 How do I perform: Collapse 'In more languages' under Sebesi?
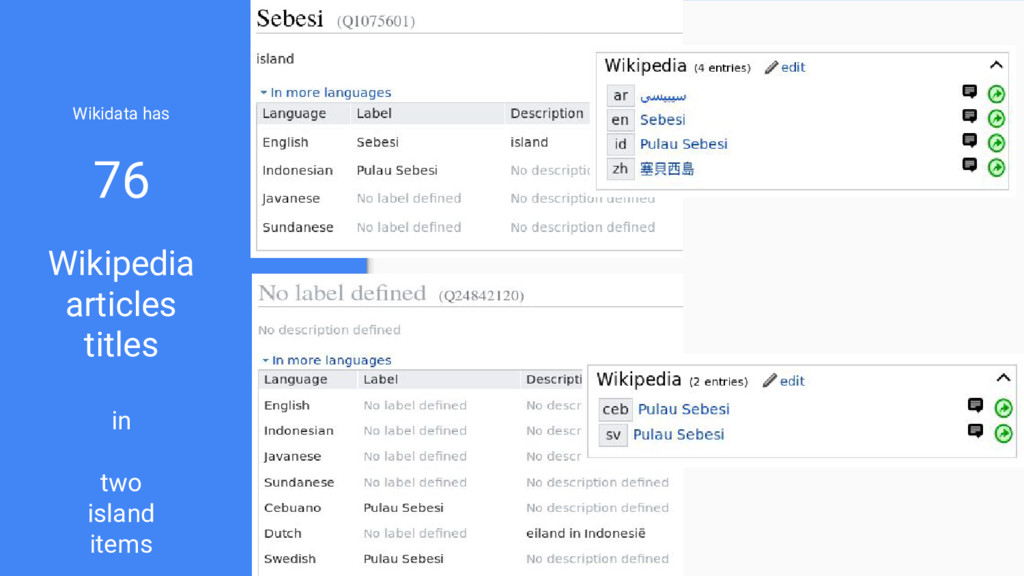click(x=325, y=93)
